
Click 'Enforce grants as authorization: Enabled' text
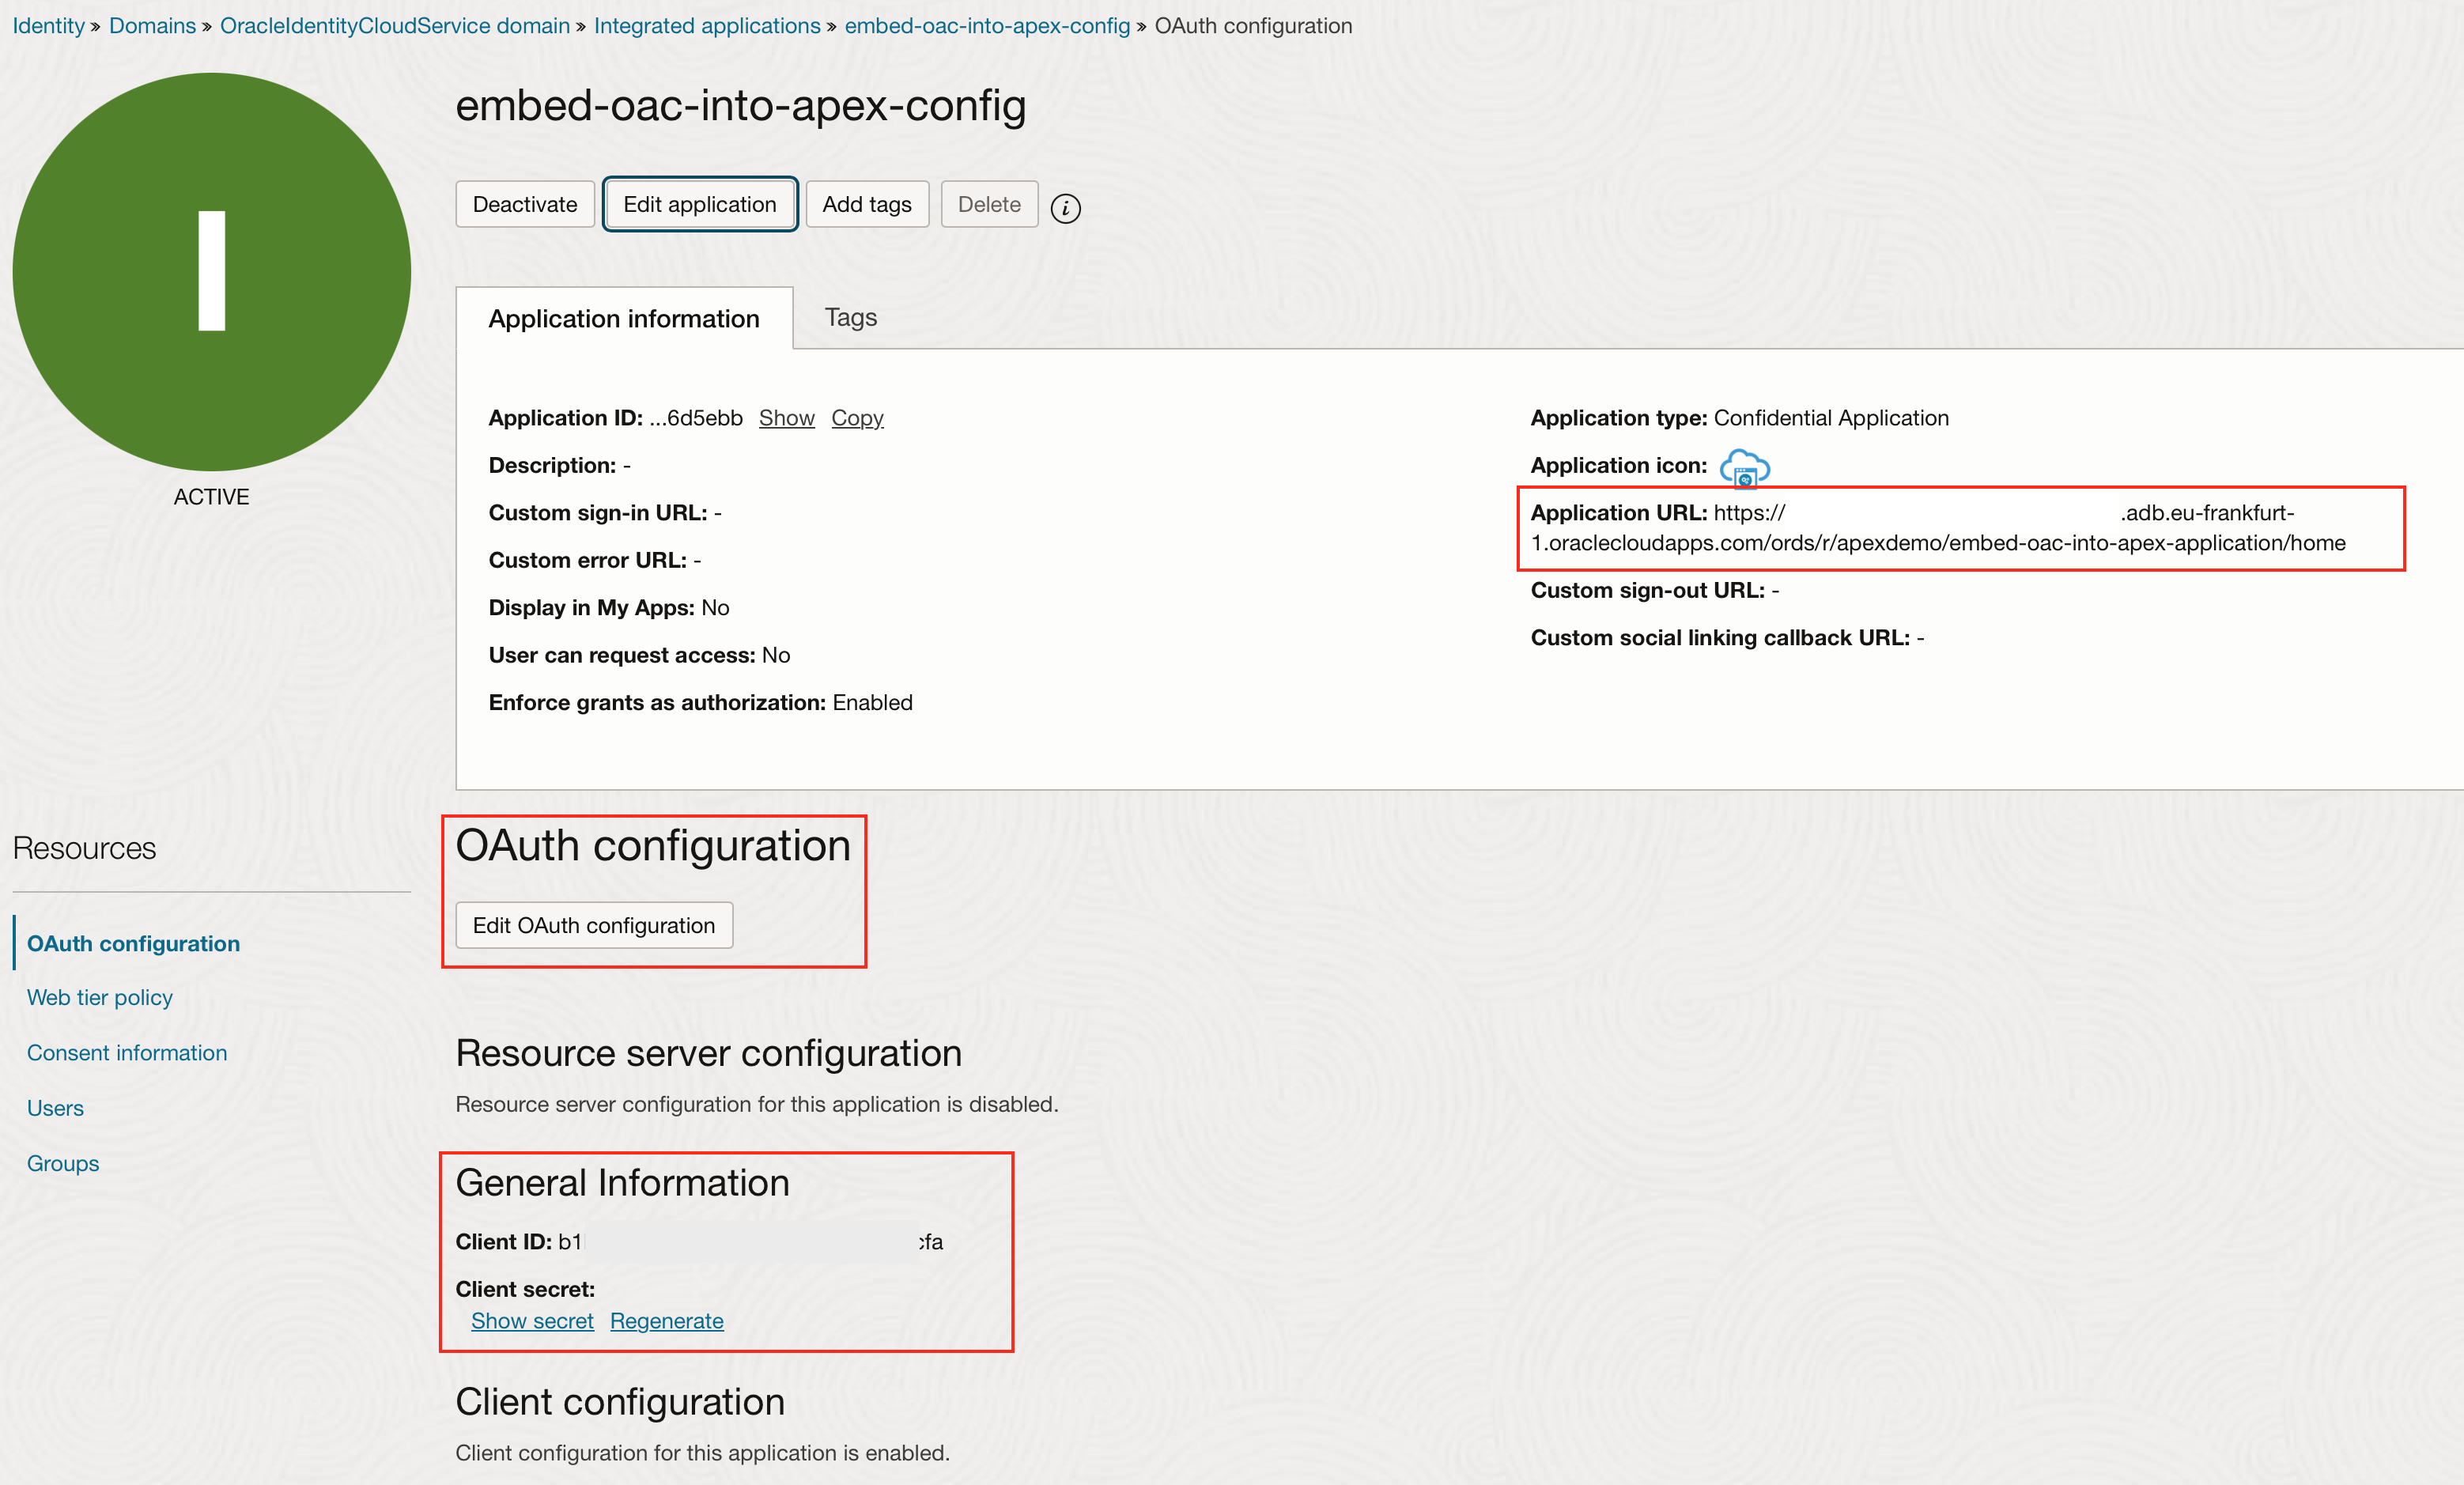700,703
